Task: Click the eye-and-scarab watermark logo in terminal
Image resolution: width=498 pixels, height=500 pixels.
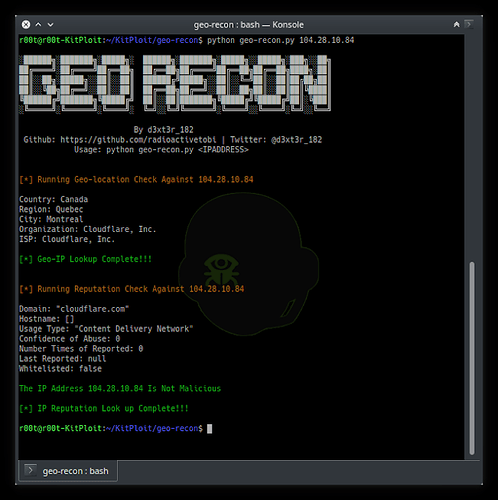Action: 221,268
